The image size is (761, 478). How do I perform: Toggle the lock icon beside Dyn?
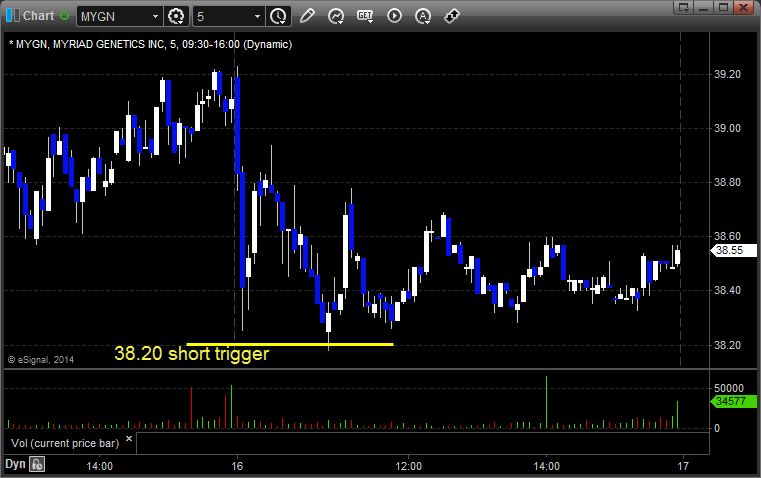tap(37, 464)
